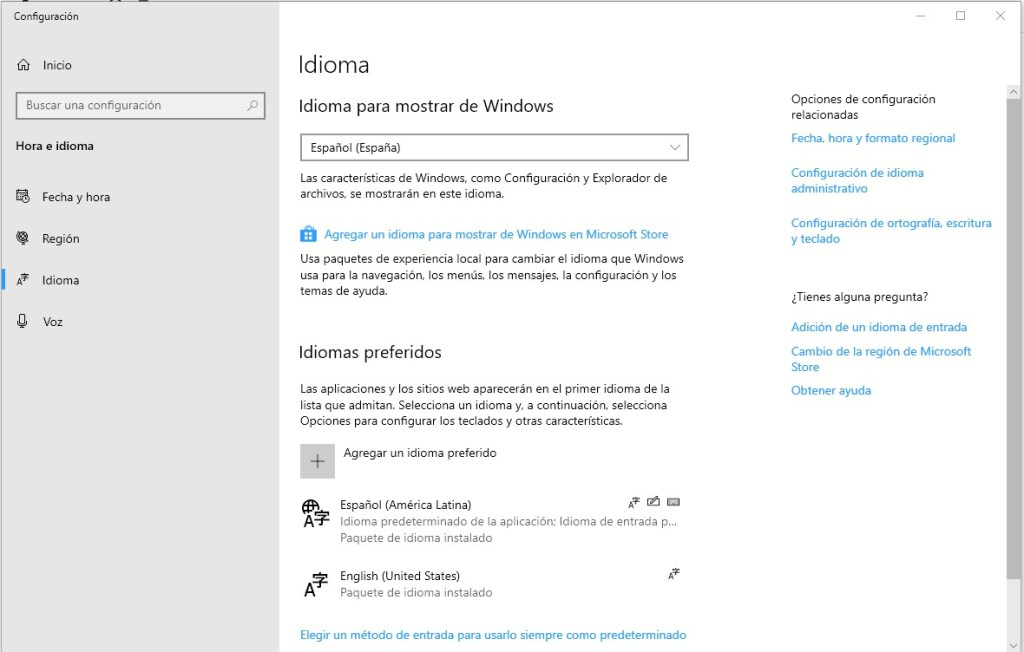The height and width of the screenshot is (652, 1024).
Task: Click the Voz microphone icon
Action: (x=24, y=322)
